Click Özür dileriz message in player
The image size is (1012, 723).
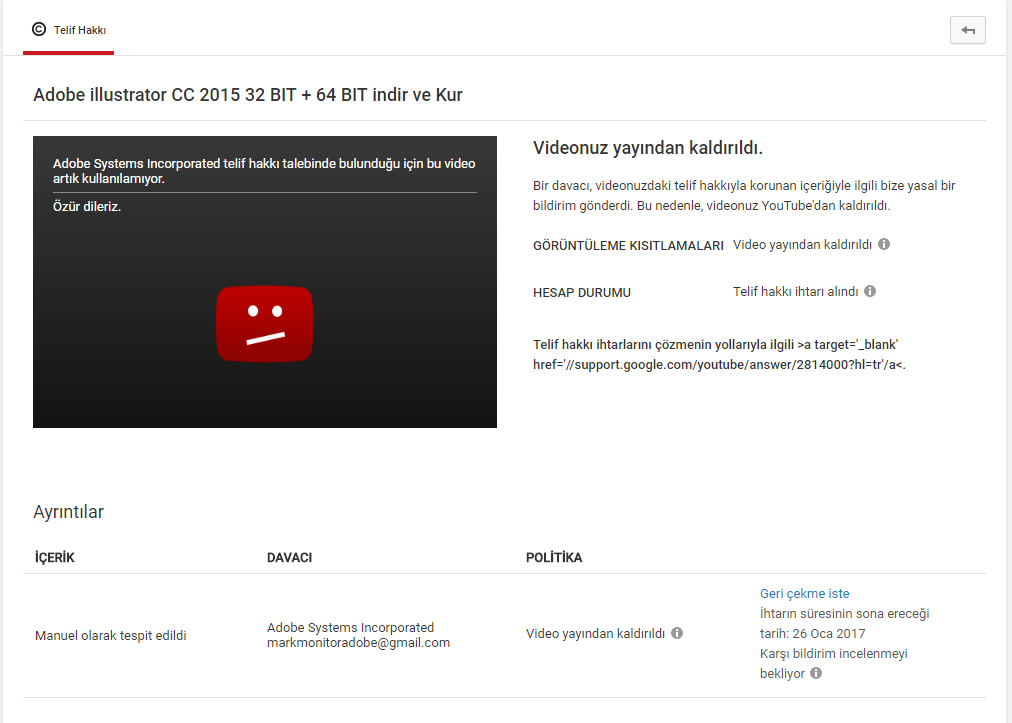[x=87, y=207]
